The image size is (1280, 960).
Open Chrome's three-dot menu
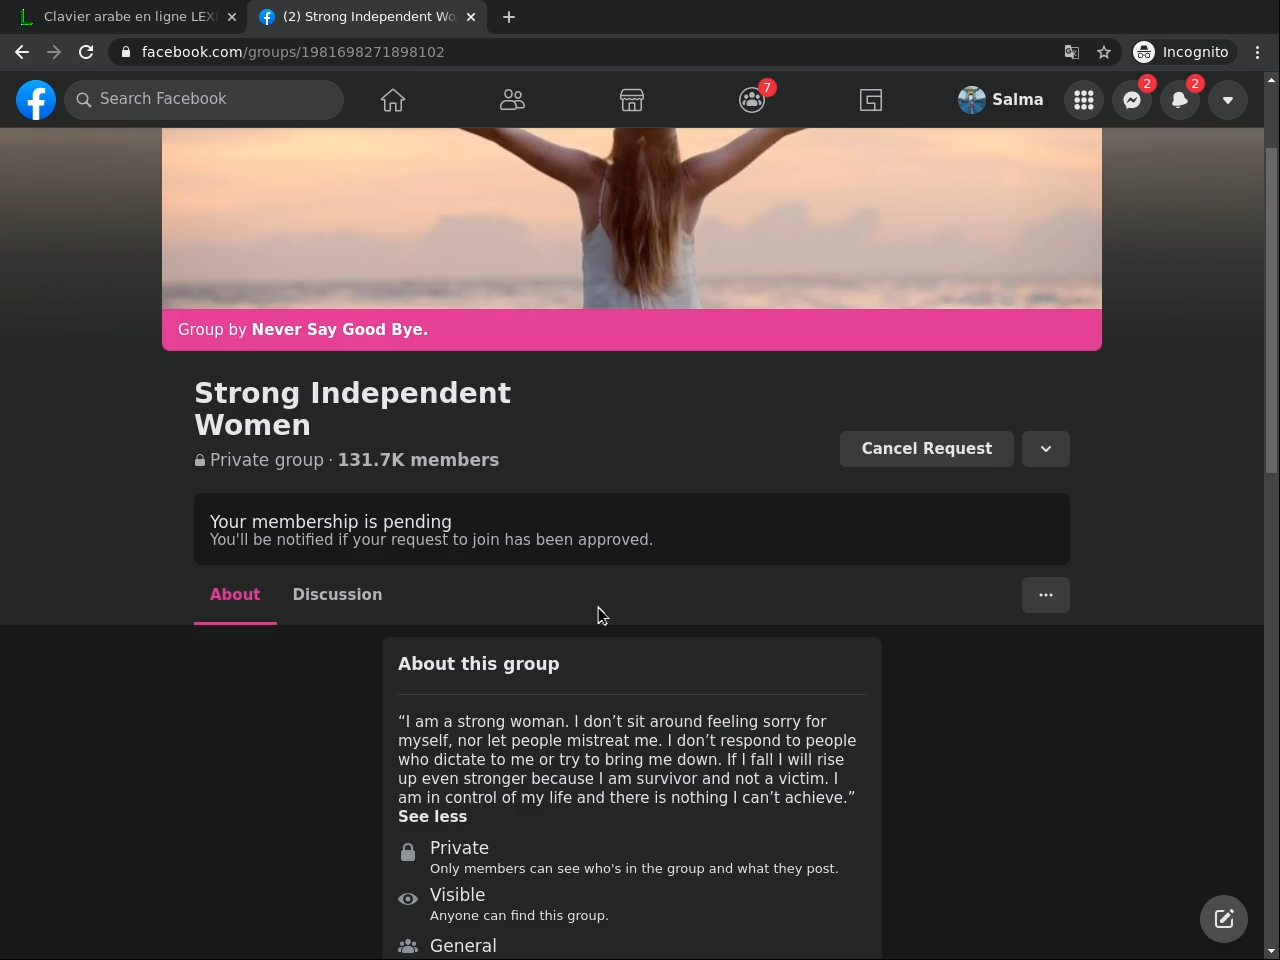pyautogui.click(x=1258, y=52)
